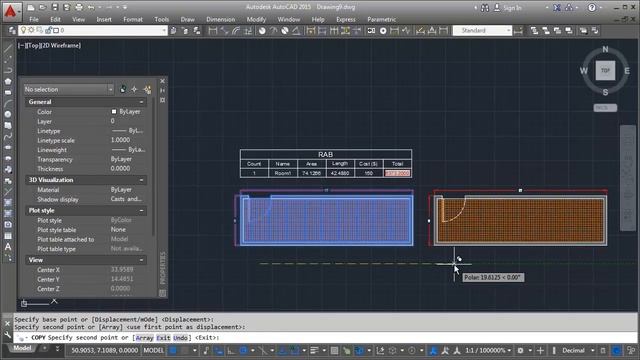Screen dimensions: 640x360
Task: Open the Parametric menu
Action: click(x=381, y=19)
